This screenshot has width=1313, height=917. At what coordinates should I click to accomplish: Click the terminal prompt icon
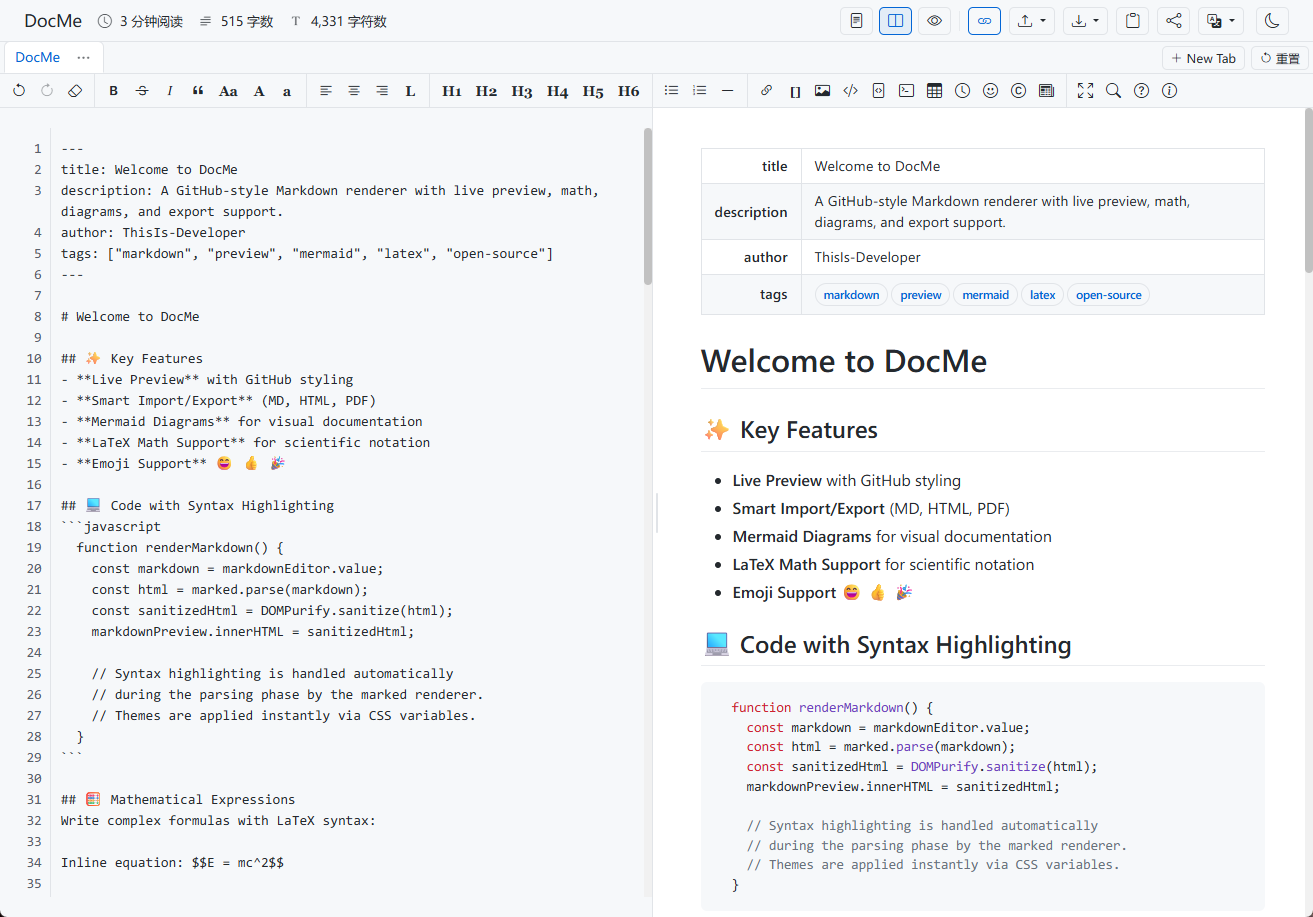(907, 91)
